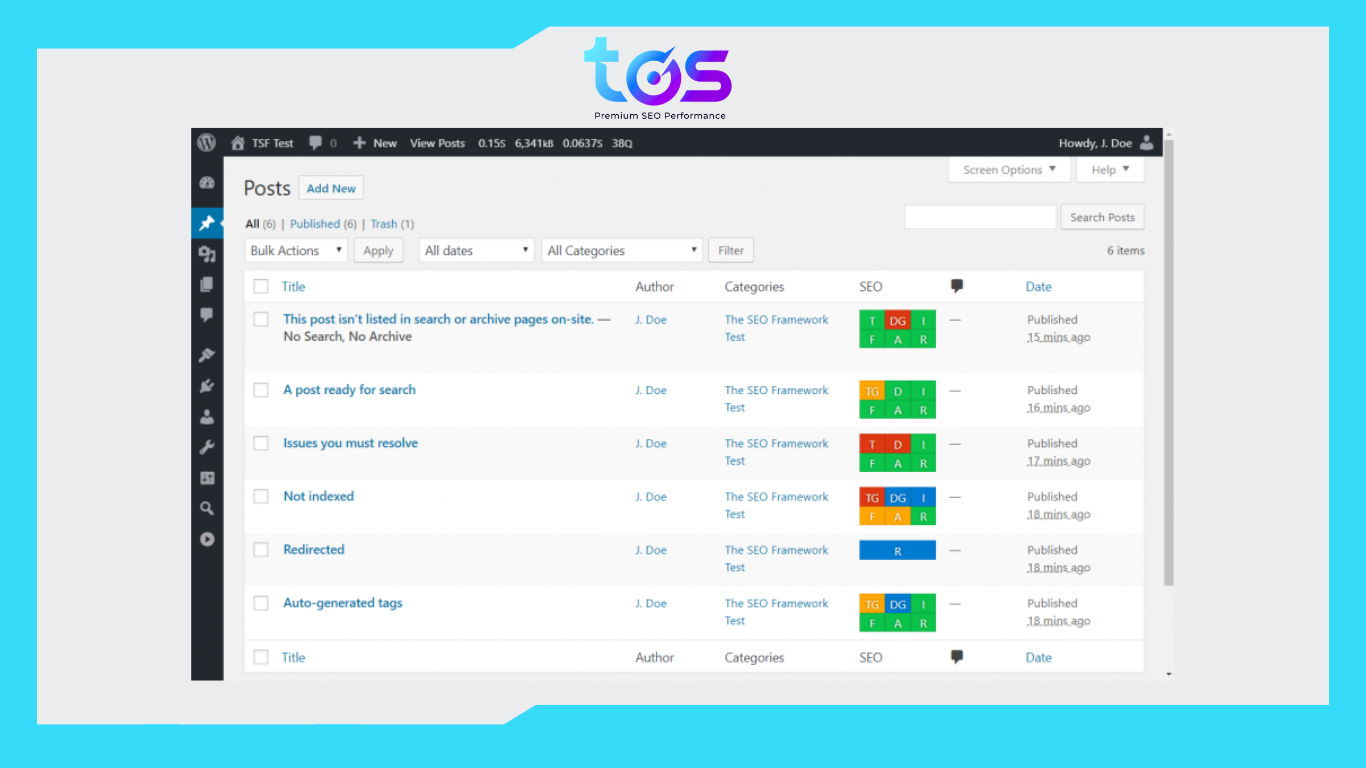Open SEO settings magnifier icon in sidebar
The image size is (1366, 768).
[207, 508]
